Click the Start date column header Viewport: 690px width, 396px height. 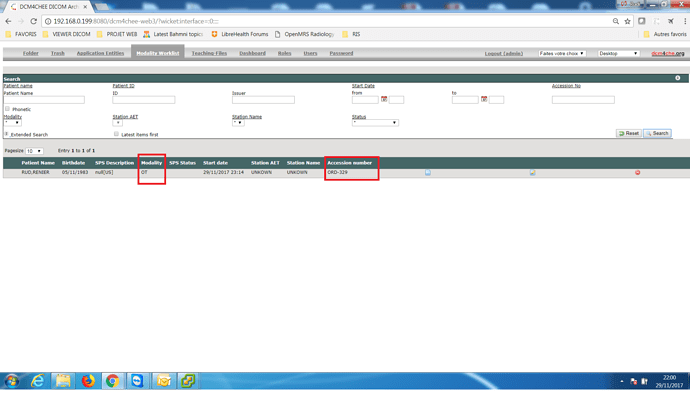tap(215, 163)
